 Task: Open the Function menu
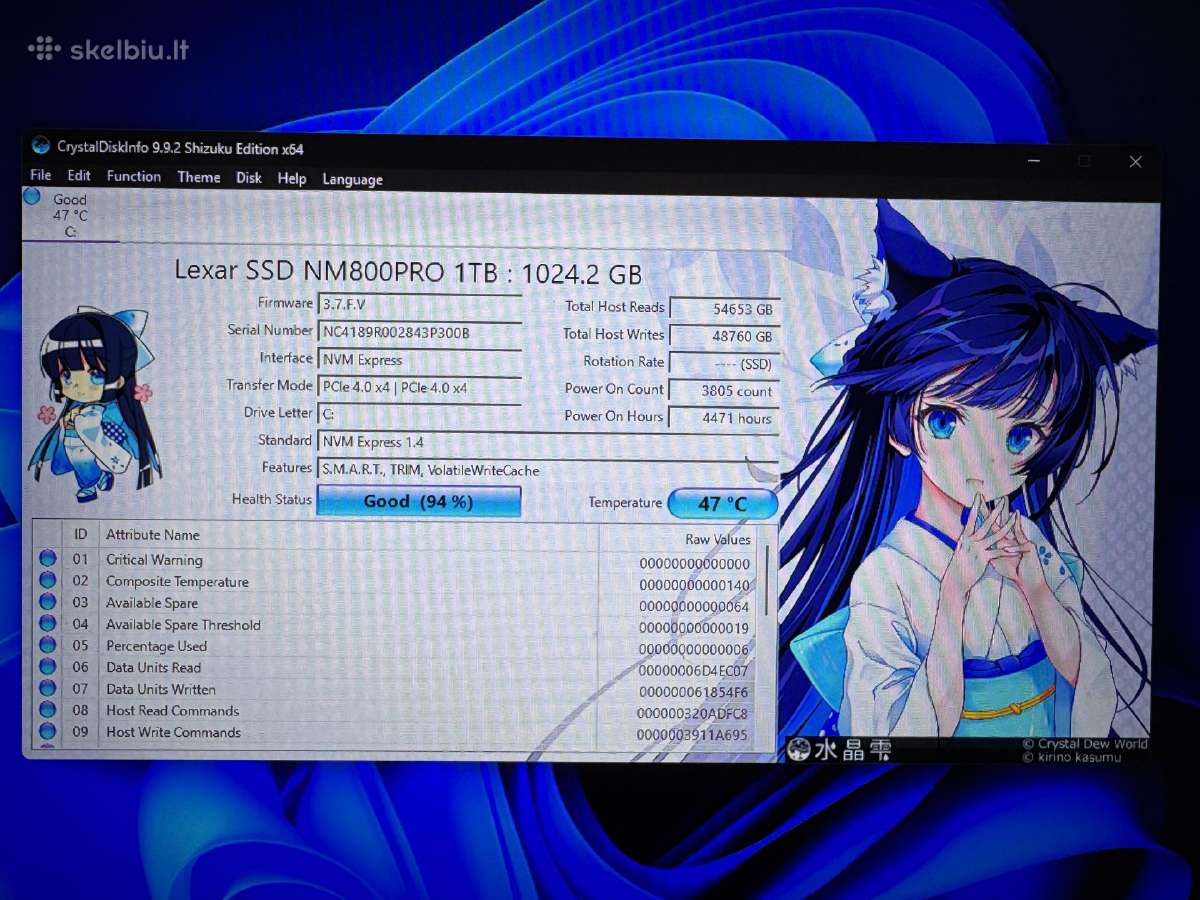click(x=134, y=176)
